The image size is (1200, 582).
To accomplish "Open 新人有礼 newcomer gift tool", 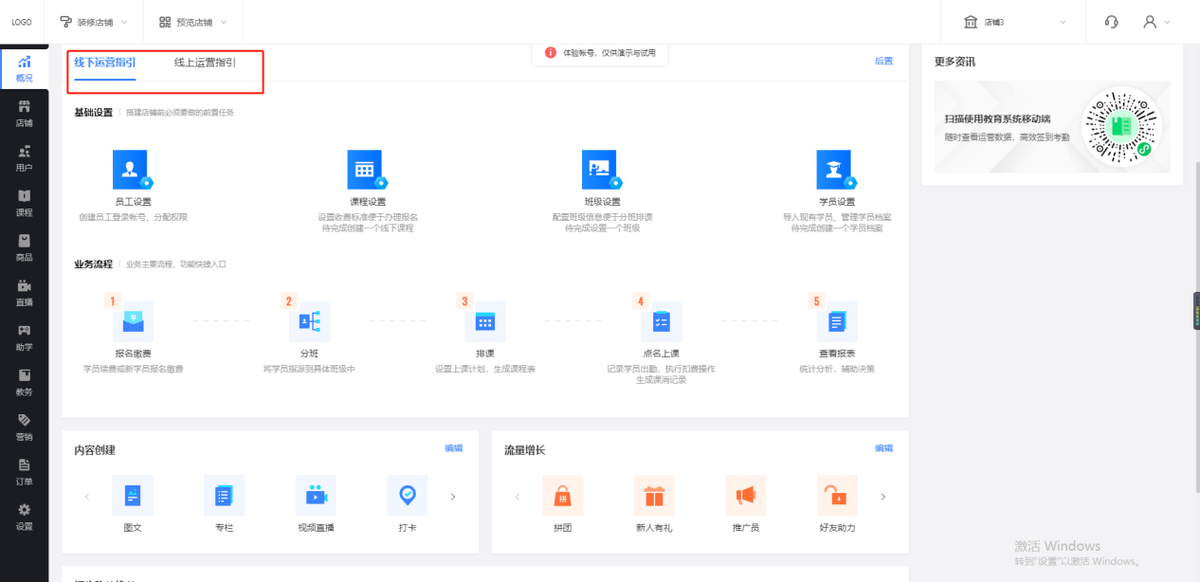I will (x=654, y=495).
